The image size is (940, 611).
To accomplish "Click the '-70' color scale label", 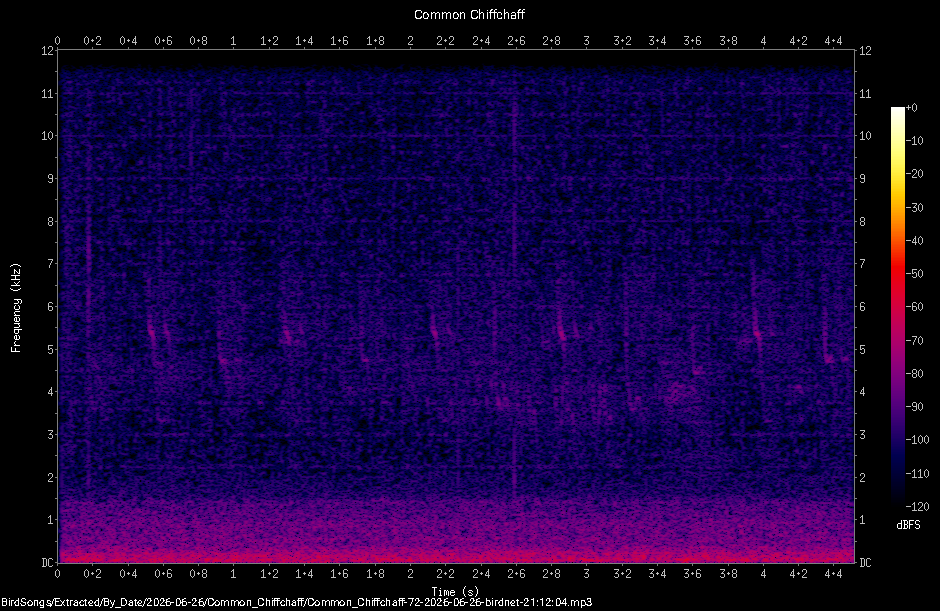I will point(914,341).
